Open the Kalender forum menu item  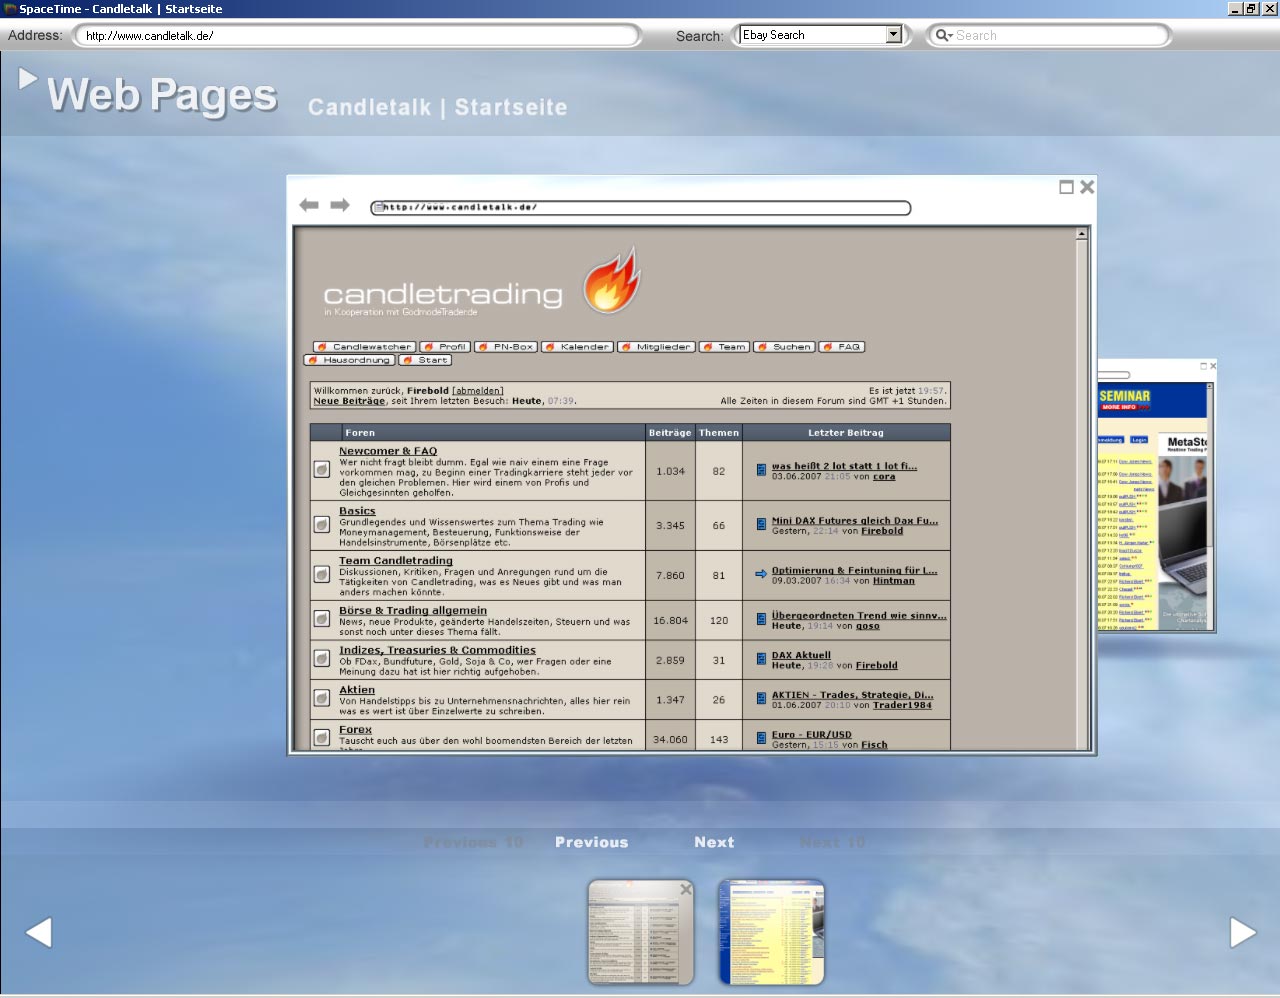tap(577, 347)
